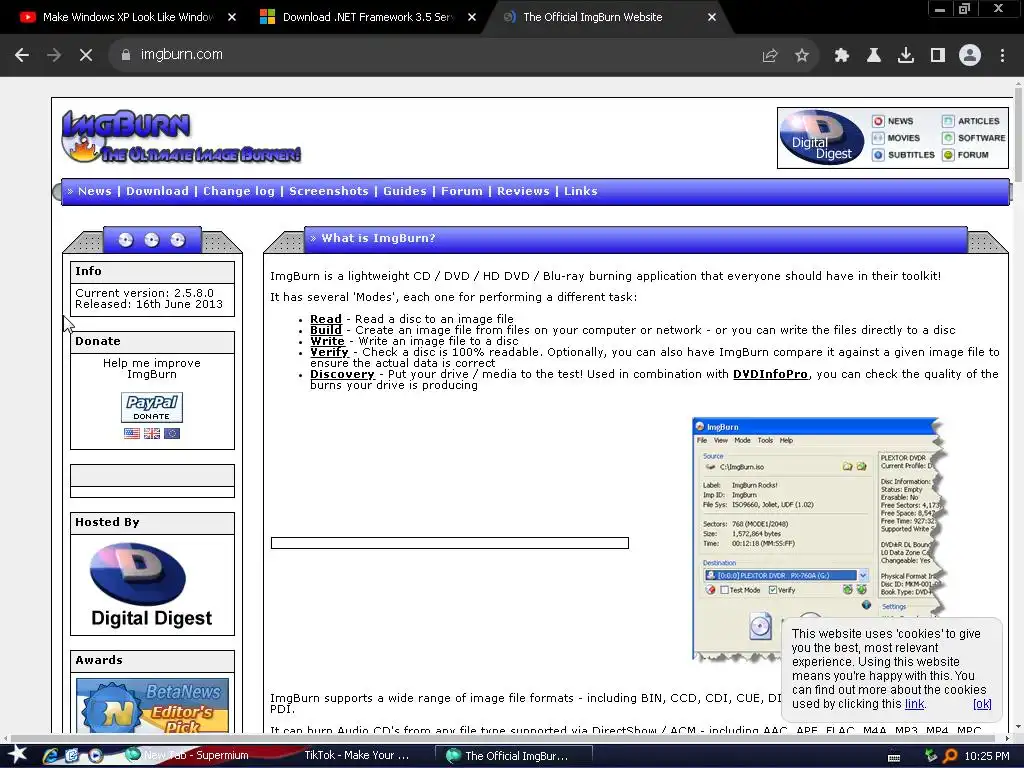Bookmark this page with the star icon
Viewport: 1024px width, 768px height.
click(x=802, y=56)
